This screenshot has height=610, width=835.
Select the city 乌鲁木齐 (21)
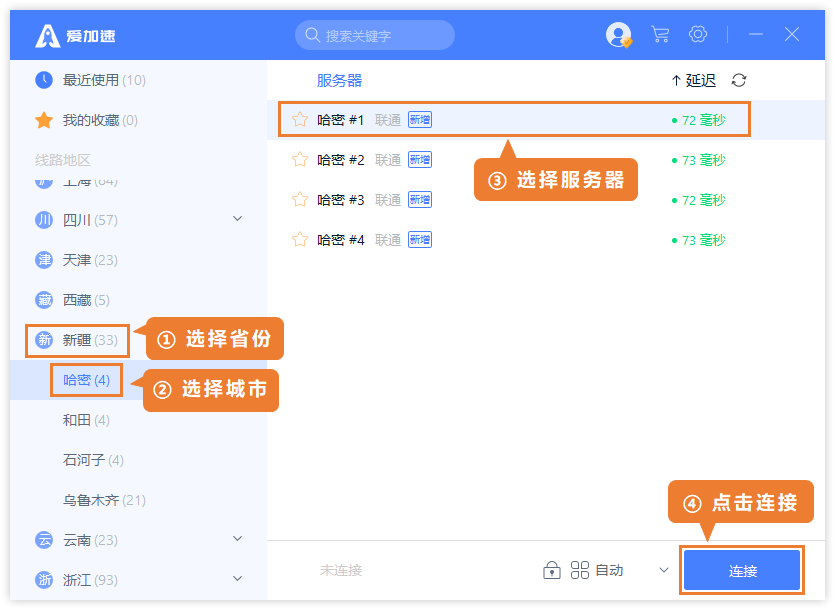point(104,500)
